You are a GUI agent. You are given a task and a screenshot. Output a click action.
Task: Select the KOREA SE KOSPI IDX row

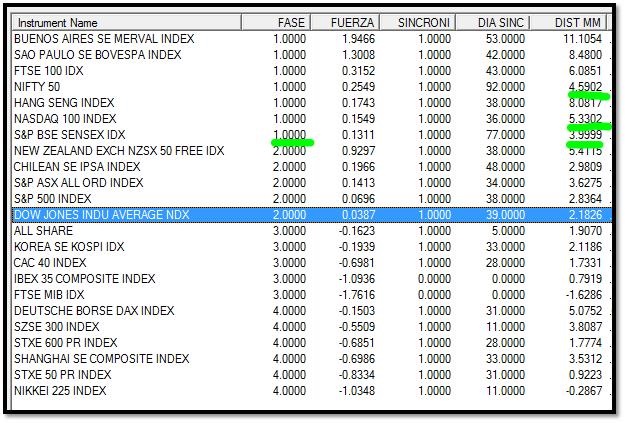pyautogui.click(x=312, y=246)
